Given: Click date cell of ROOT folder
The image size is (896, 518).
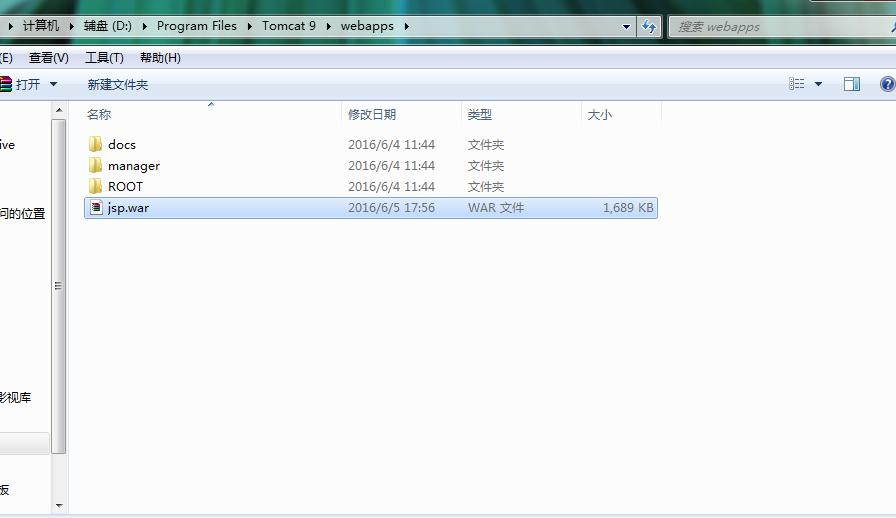Looking at the screenshot, I should point(391,187).
